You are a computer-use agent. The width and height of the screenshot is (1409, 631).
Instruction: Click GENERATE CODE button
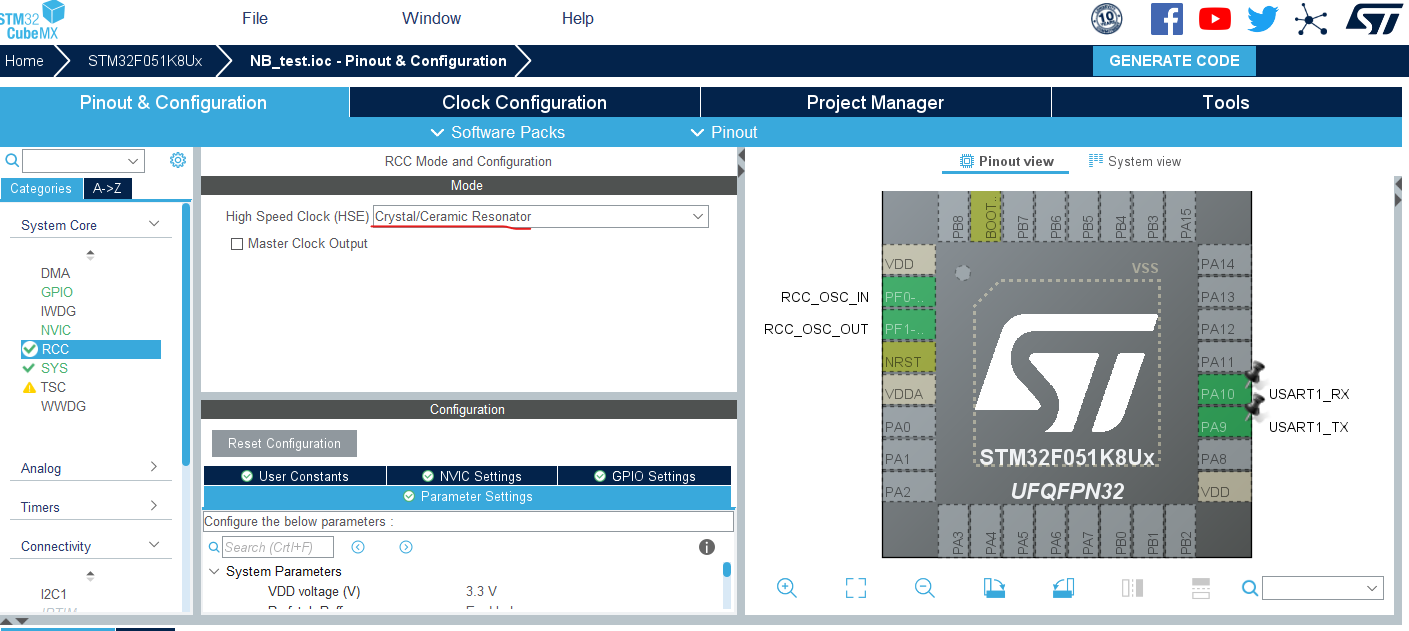pyautogui.click(x=1174, y=60)
